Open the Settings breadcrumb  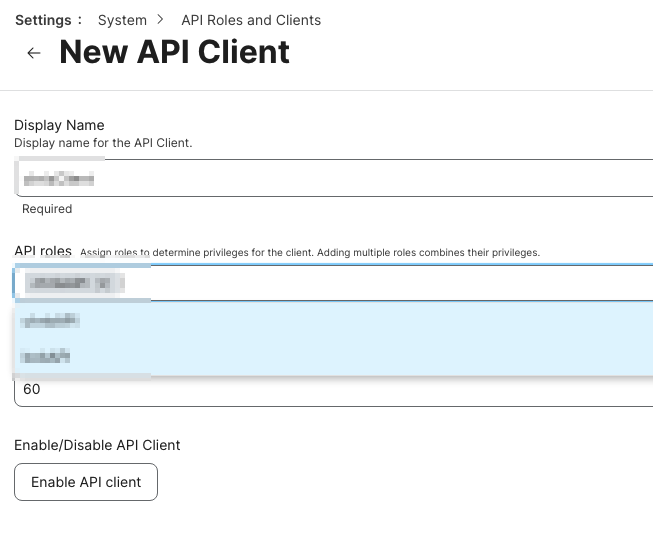[43, 20]
